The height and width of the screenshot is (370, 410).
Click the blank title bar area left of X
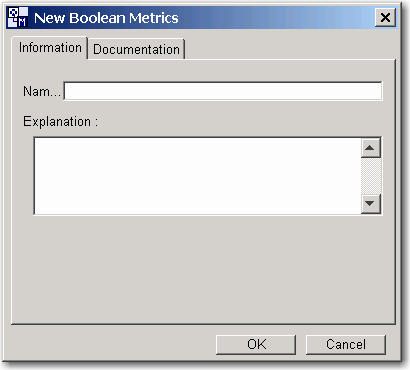(277, 17)
